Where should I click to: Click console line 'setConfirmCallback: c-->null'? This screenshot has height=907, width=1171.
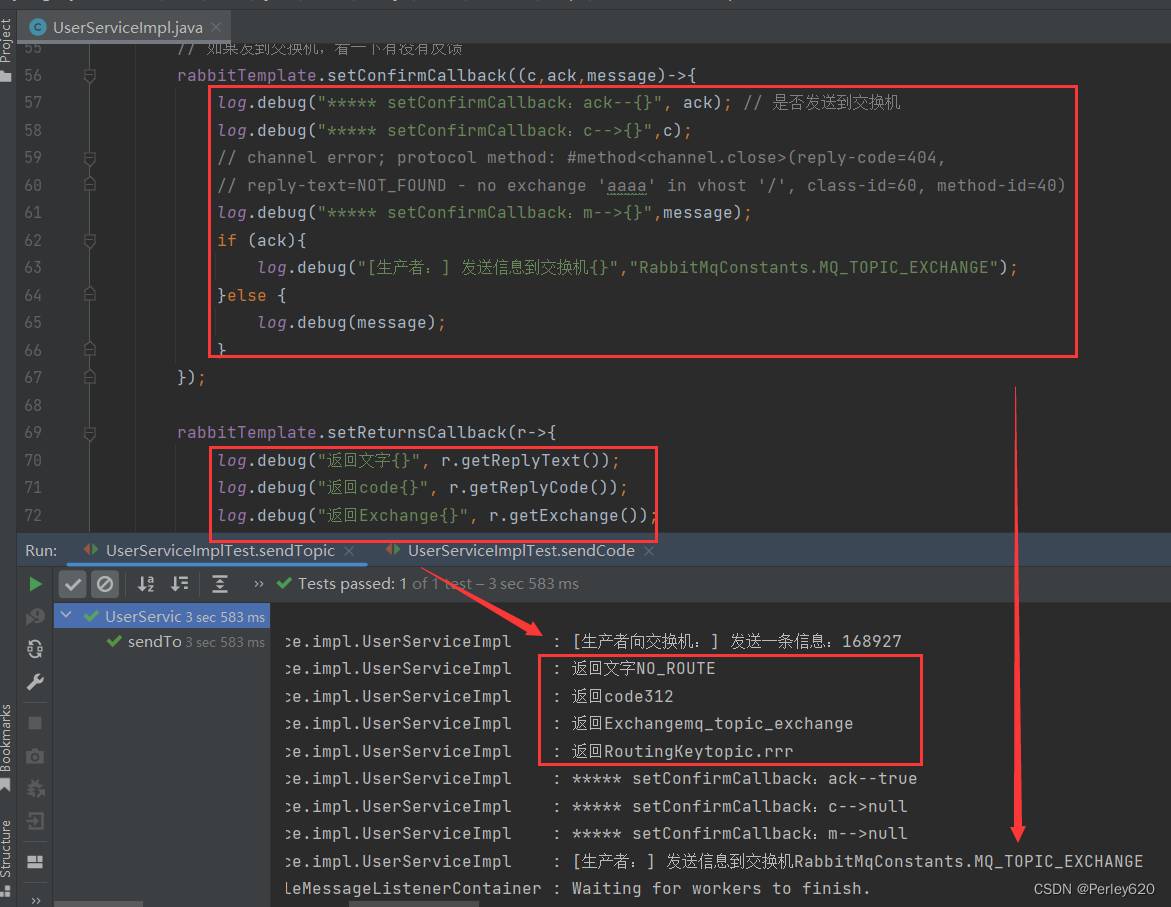[x=739, y=806]
